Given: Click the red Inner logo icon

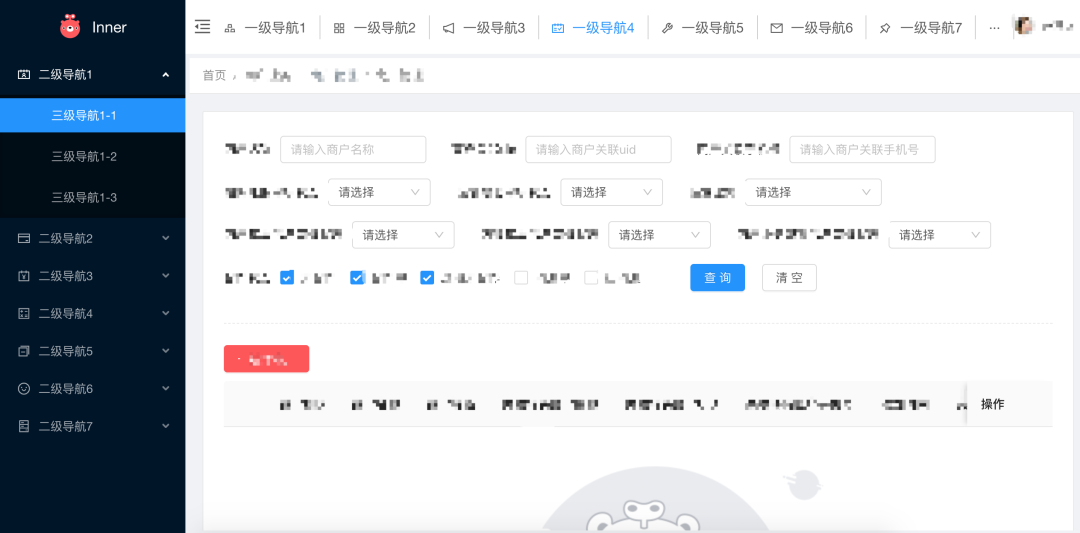Looking at the screenshot, I should pos(70,27).
